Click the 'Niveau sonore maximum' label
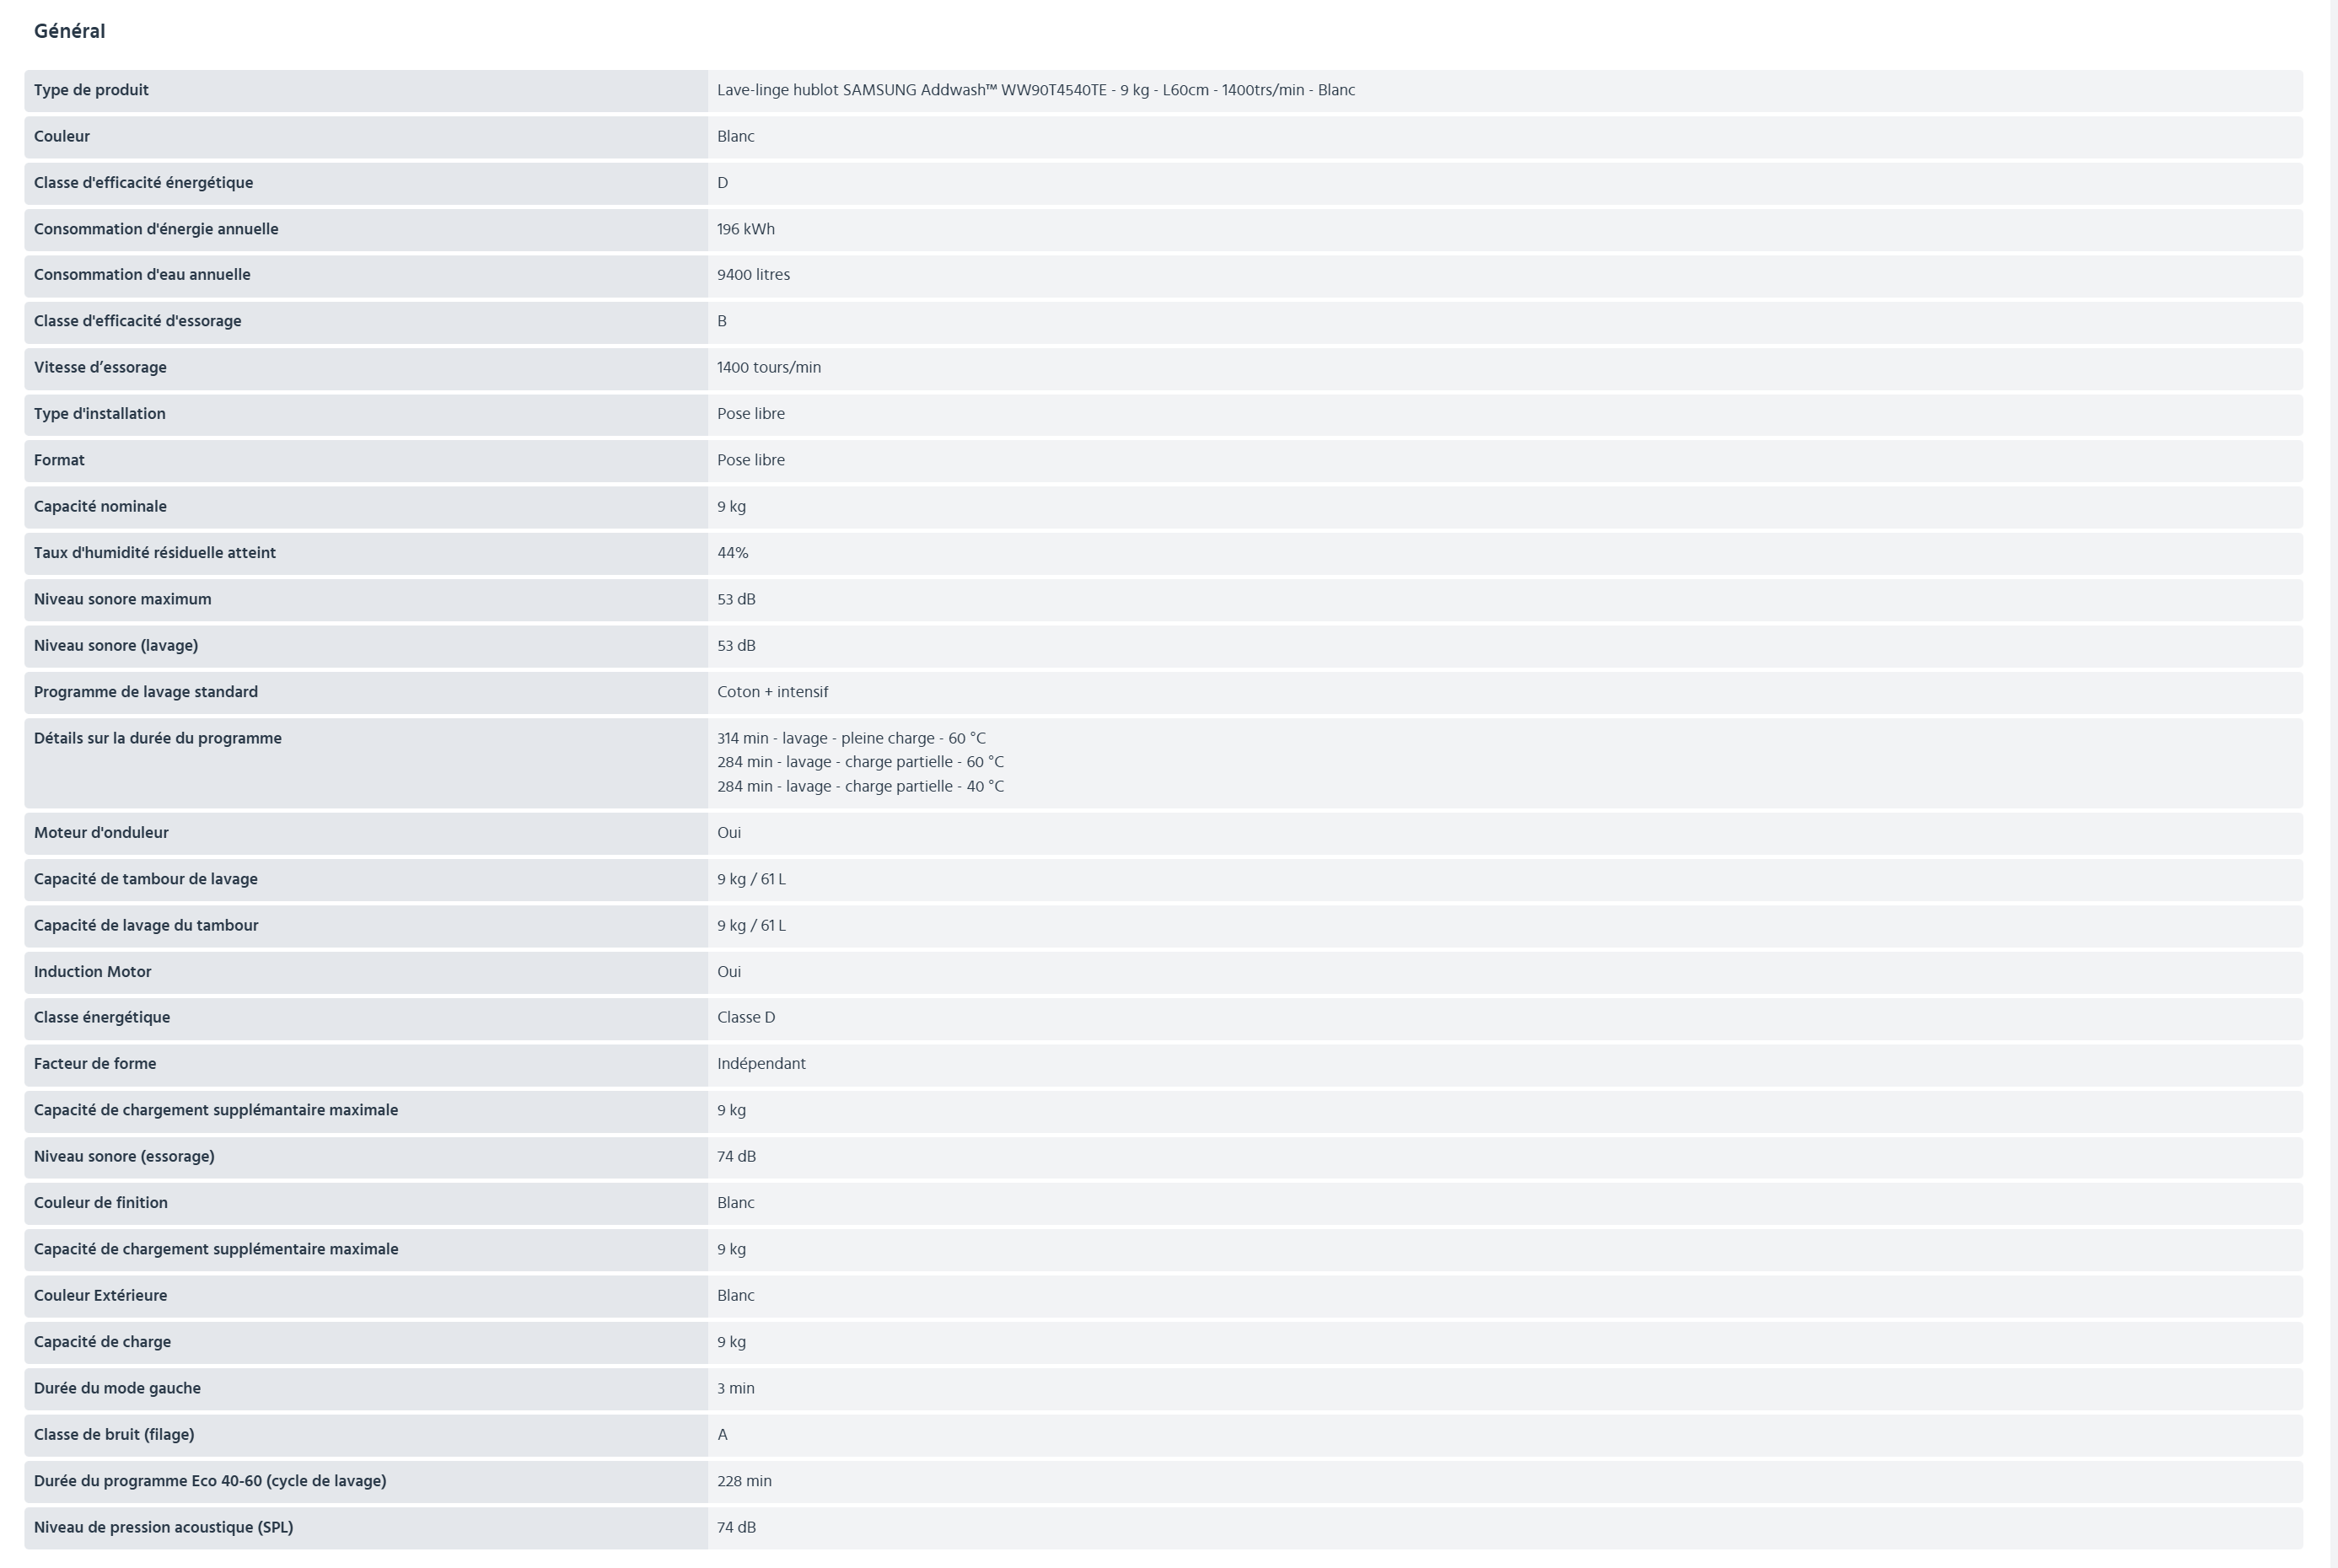Image resolution: width=2338 pixels, height=1568 pixels. tap(122, 599)
